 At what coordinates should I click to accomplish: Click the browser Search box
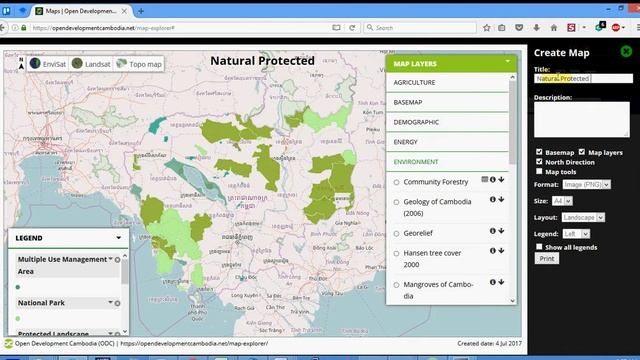[420, 28]
